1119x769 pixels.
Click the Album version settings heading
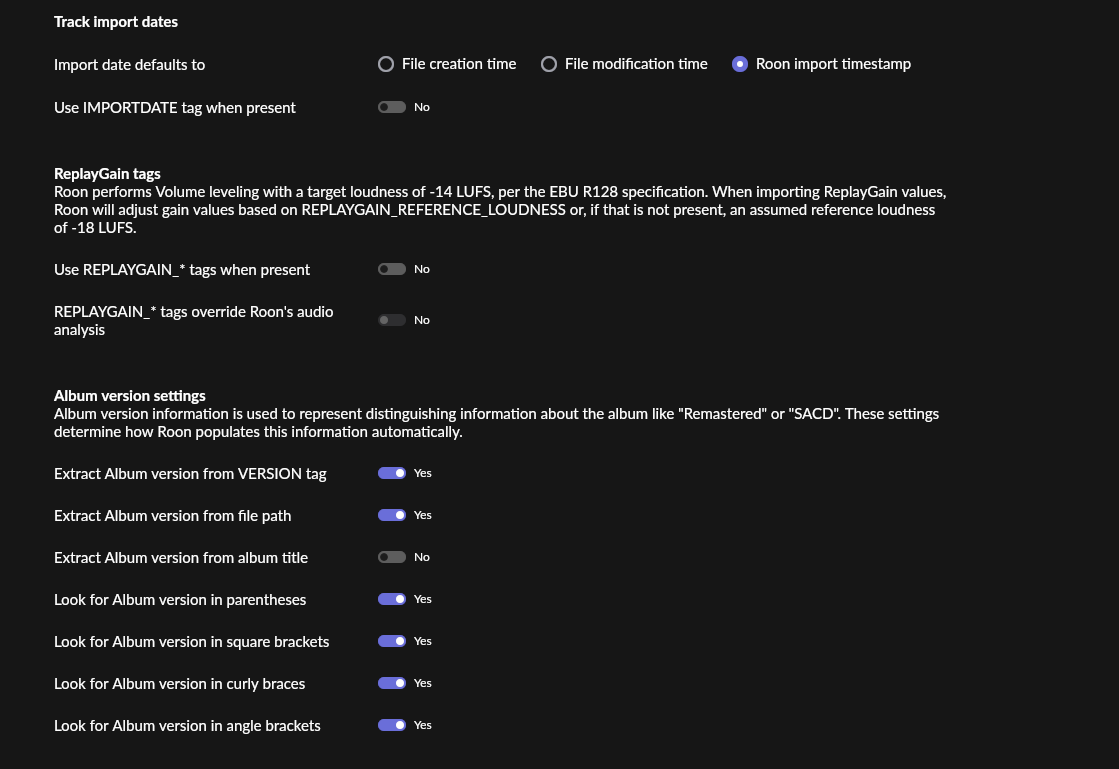(x=130, y=395)
